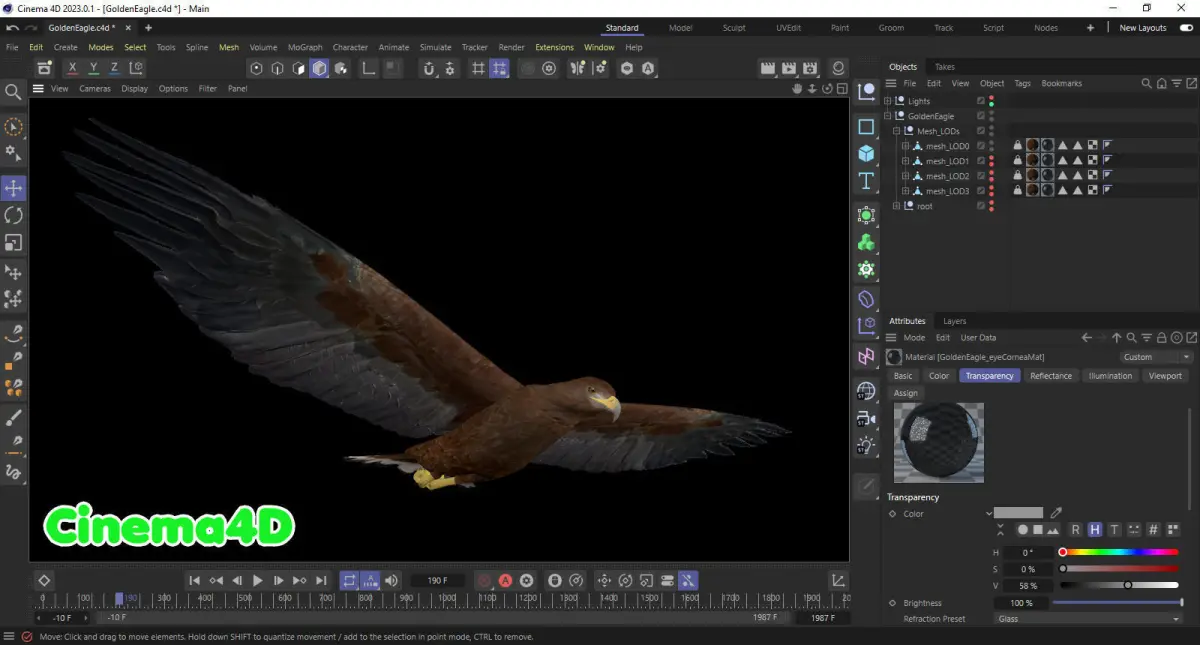Image resolution: width=1200 pixels, height=645 pixels.
Task: Switch to the Reflectance tab
Action: click(1050, 376)
